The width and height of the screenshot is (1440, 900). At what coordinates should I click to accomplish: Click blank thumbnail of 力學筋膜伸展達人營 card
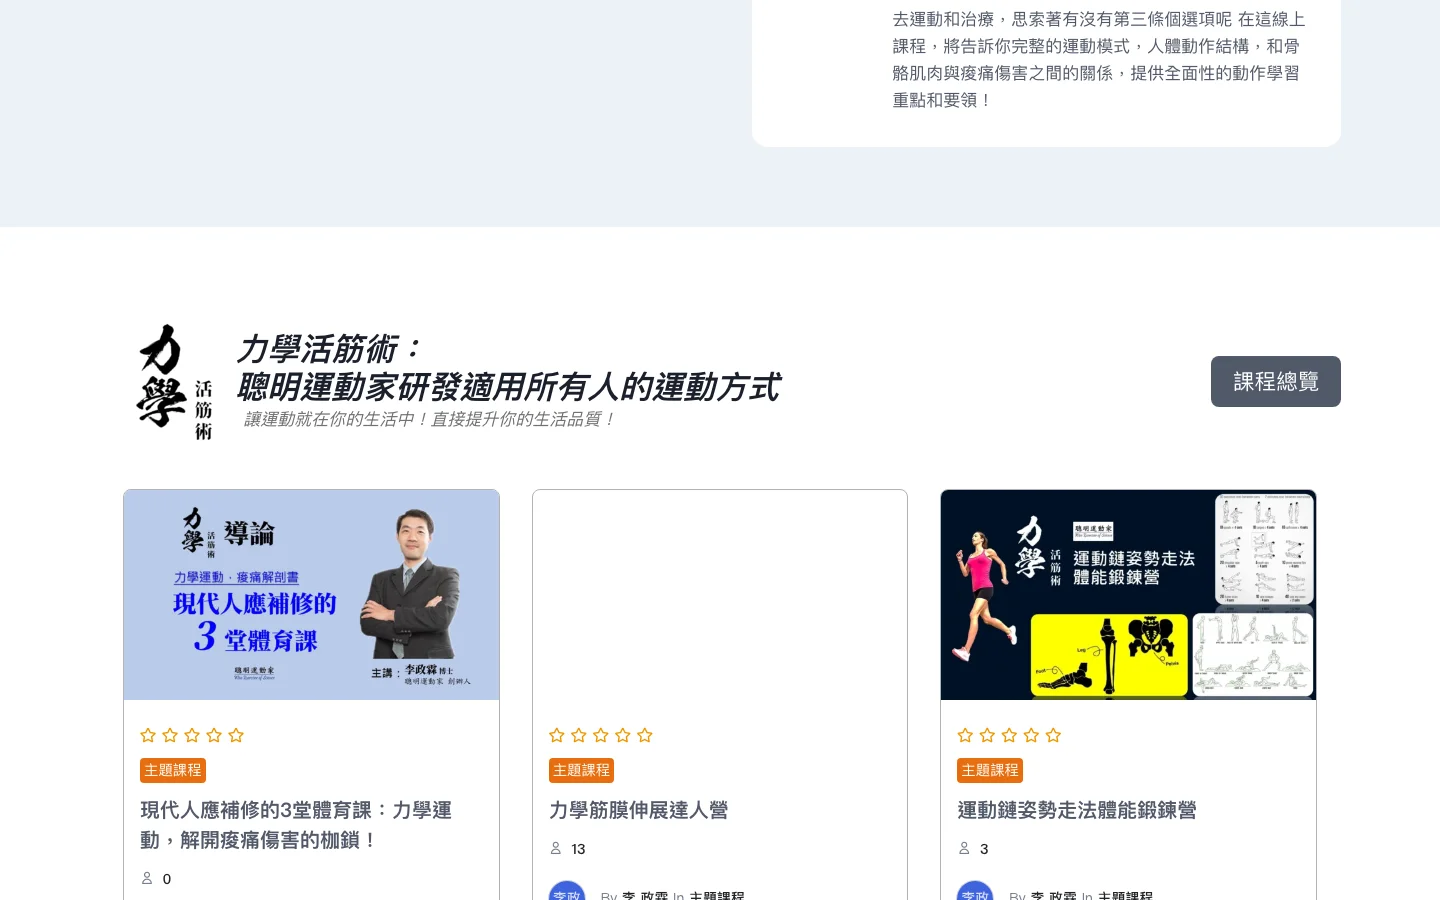720,595
